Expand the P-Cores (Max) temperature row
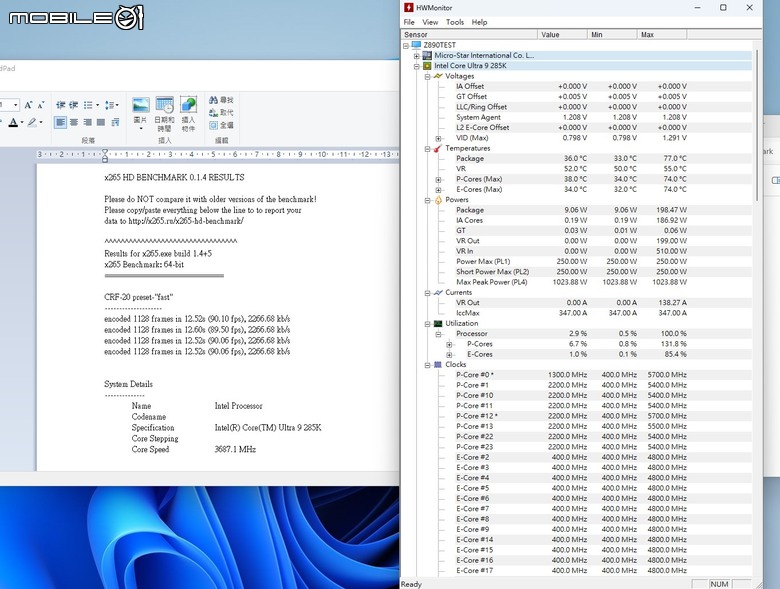 (438, 180)
